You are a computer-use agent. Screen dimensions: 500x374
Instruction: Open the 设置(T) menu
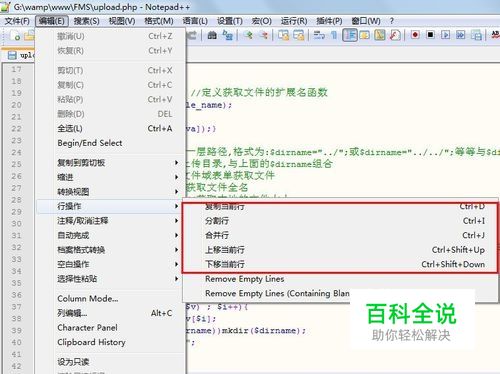(230, 21)
